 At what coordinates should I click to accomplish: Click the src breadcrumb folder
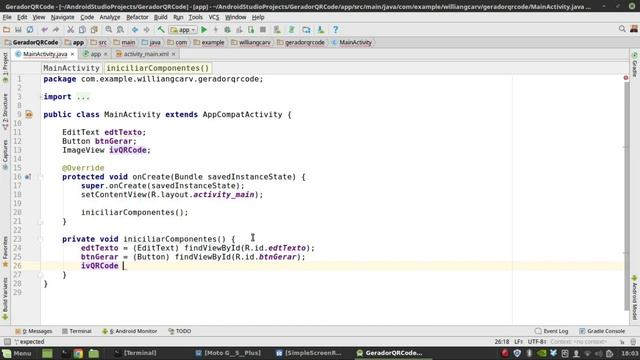[99, 42]
